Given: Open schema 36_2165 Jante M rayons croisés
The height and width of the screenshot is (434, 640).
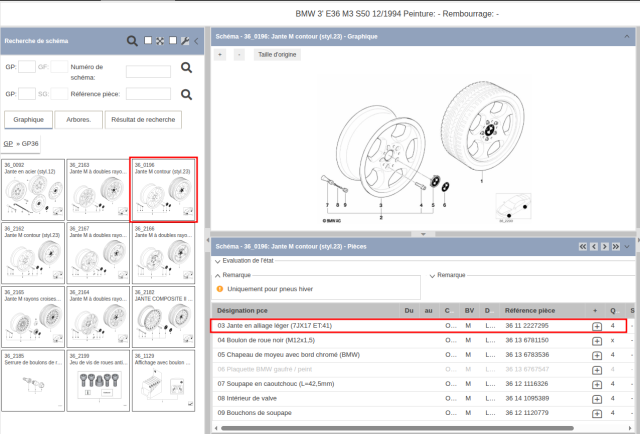Looking at the screenshot, I should (x=33, y=317).
